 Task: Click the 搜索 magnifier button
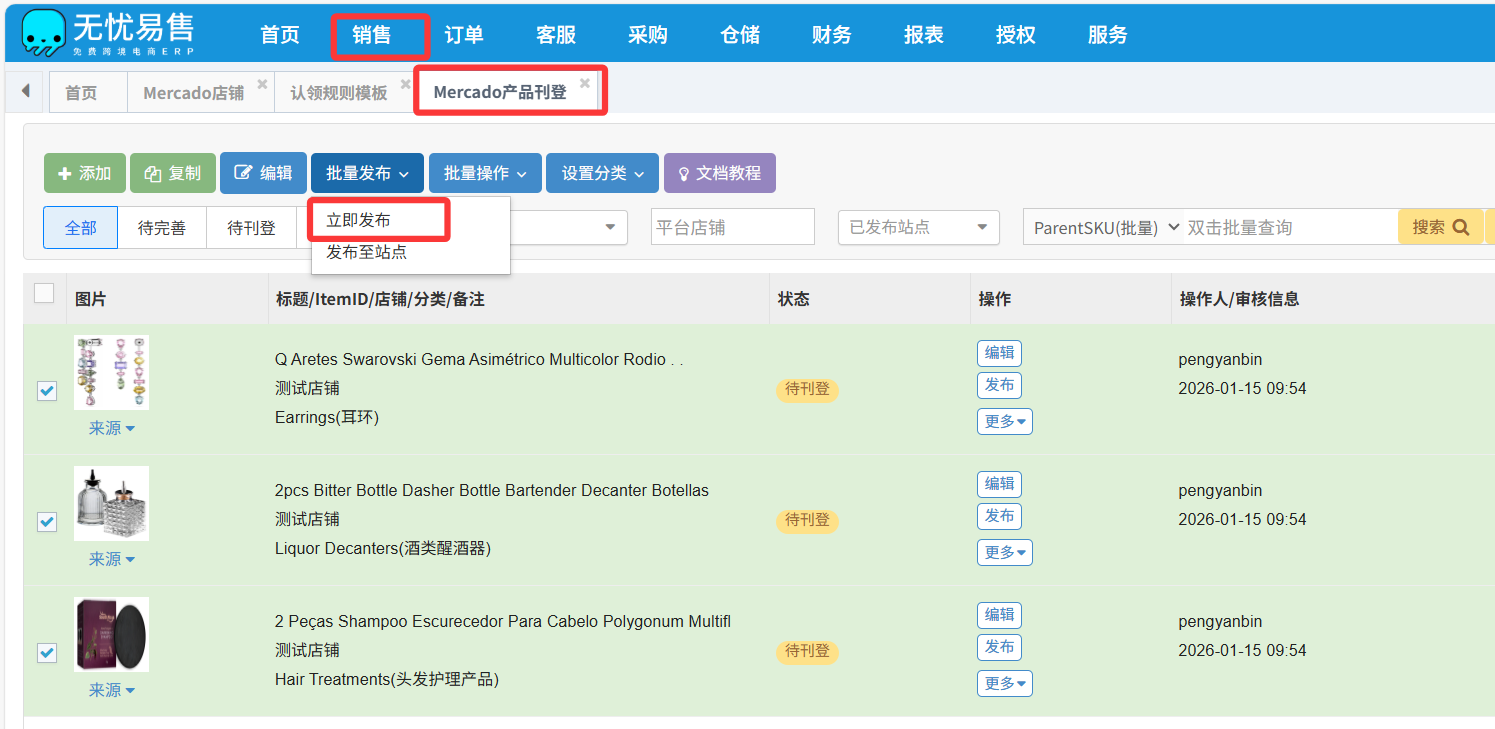(1439, 227)
